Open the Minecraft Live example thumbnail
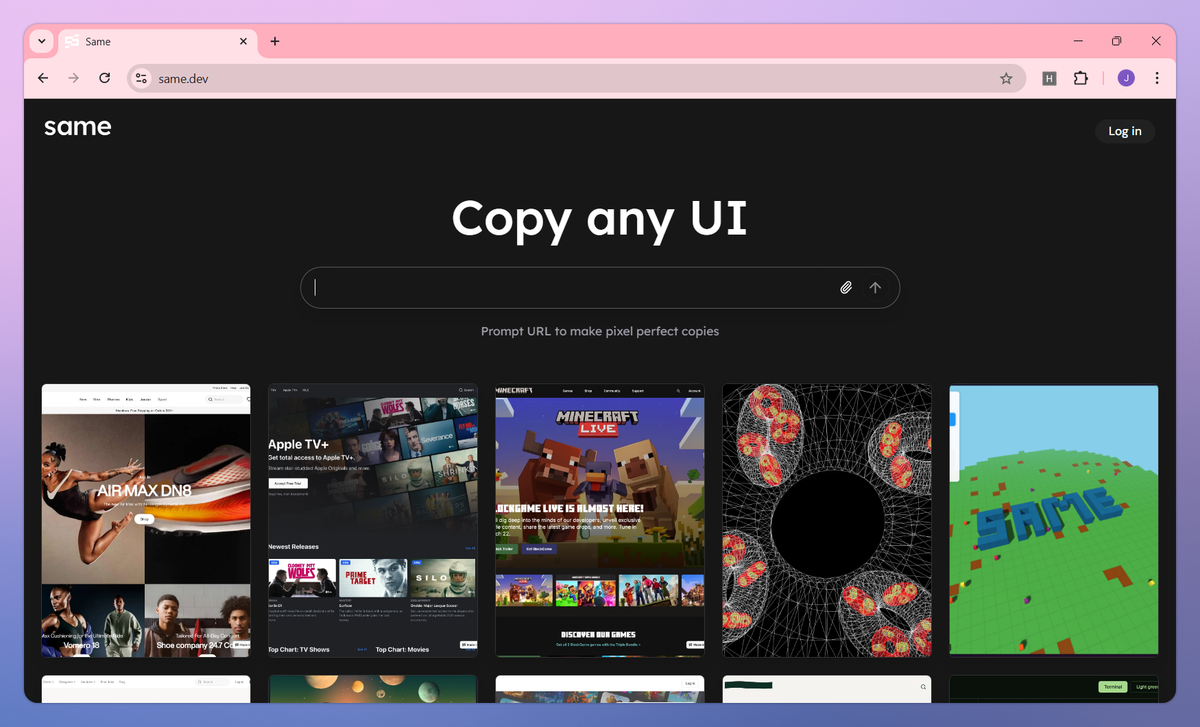 pos(599,520)
